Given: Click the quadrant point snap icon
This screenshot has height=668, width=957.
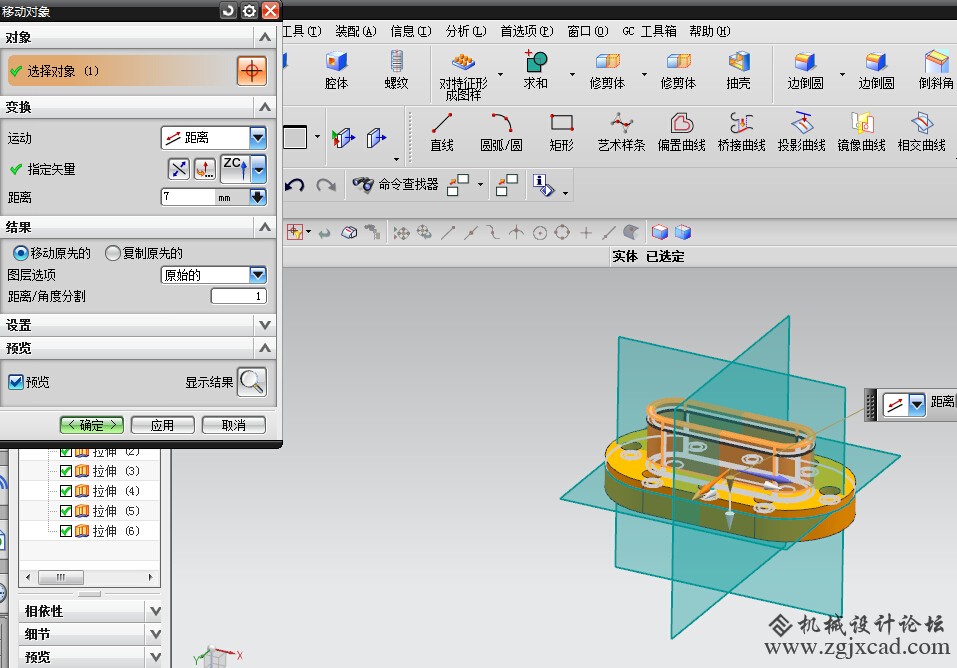Looking at the screenshot, I should click(562, 233).
